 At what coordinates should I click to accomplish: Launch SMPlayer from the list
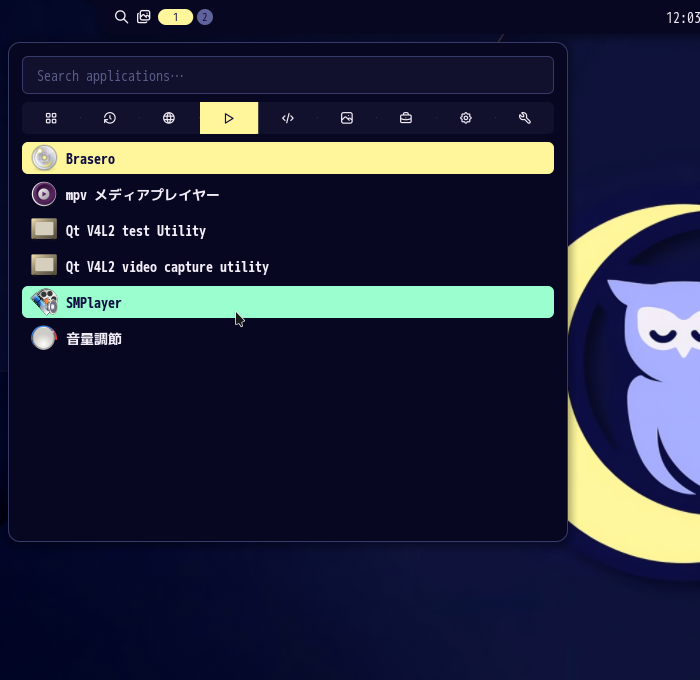point(288,302)
